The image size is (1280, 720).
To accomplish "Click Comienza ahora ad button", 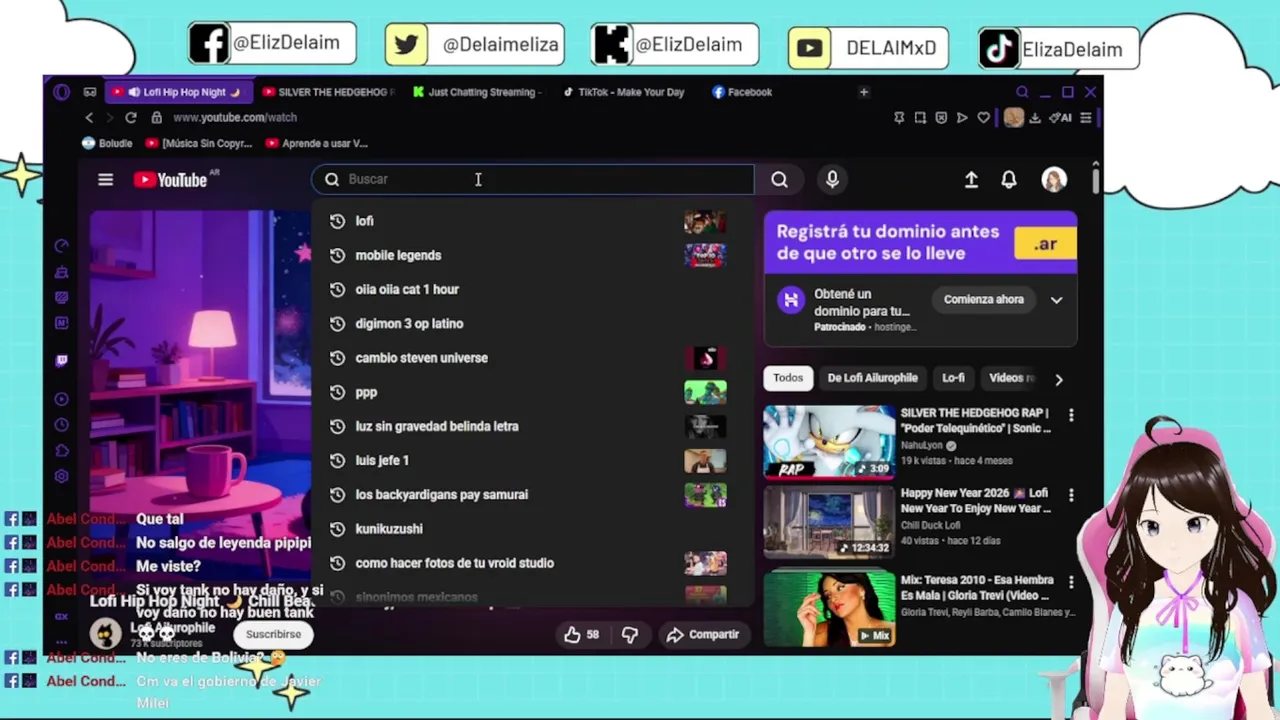I will click(984, 300).
